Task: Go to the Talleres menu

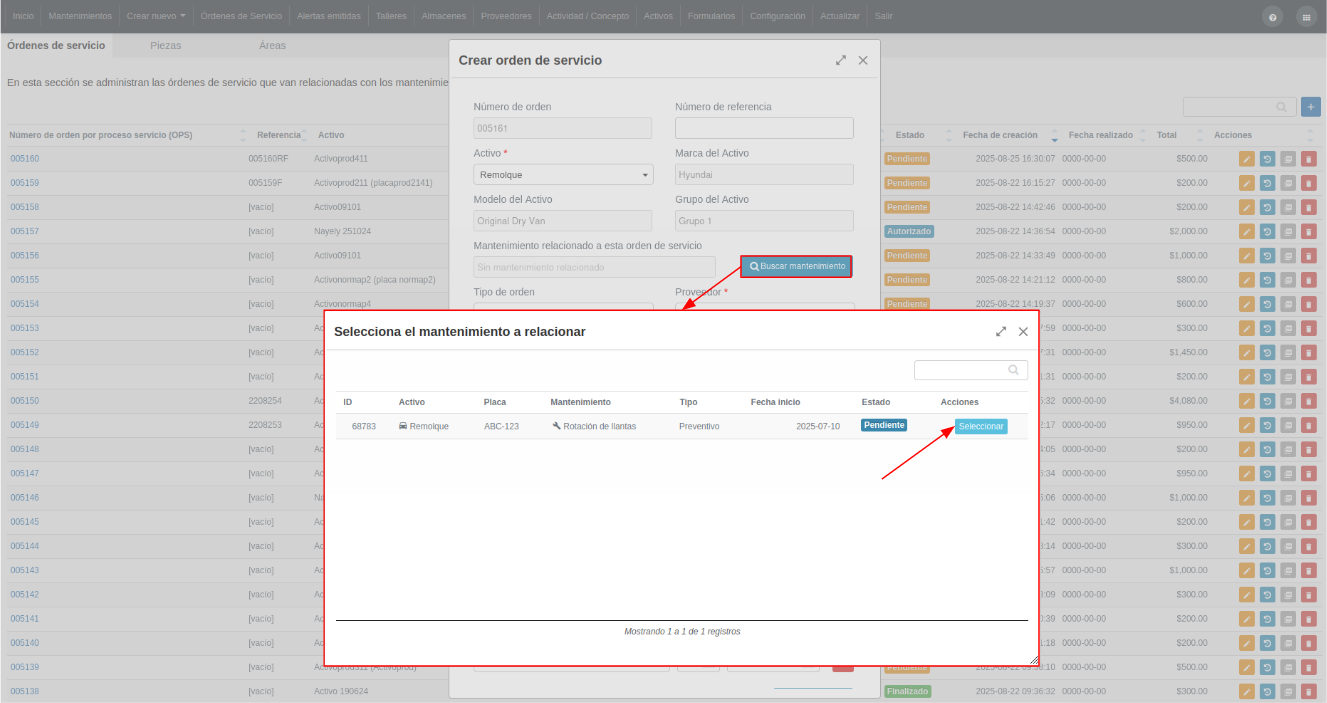Action: [x=391, y=16]
